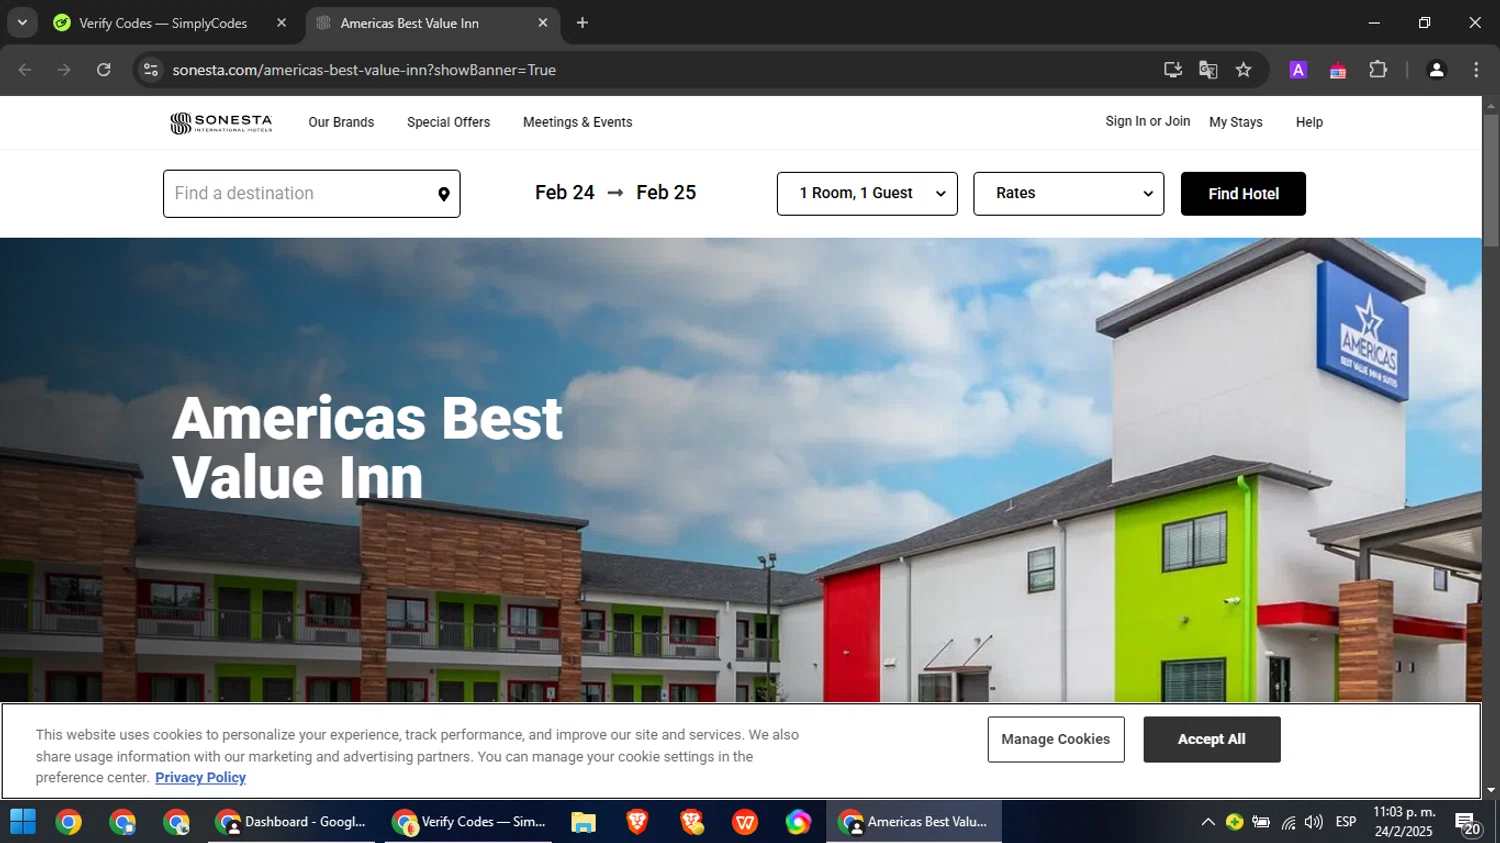Viewport: 1500px width, 843px height.
Task: Click the Americas Best Value Inn taskbar window
Action: [914, 822]
